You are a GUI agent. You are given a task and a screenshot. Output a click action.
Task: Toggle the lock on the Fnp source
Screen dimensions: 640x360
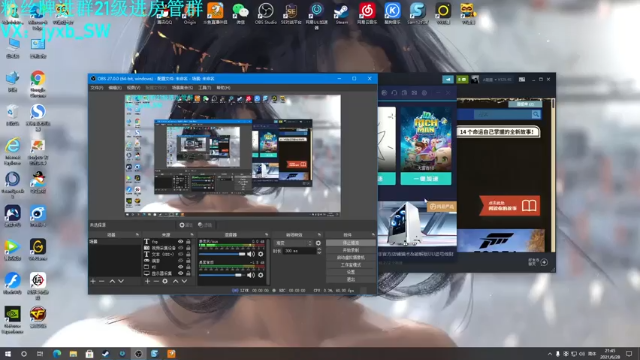click(188, 242)
